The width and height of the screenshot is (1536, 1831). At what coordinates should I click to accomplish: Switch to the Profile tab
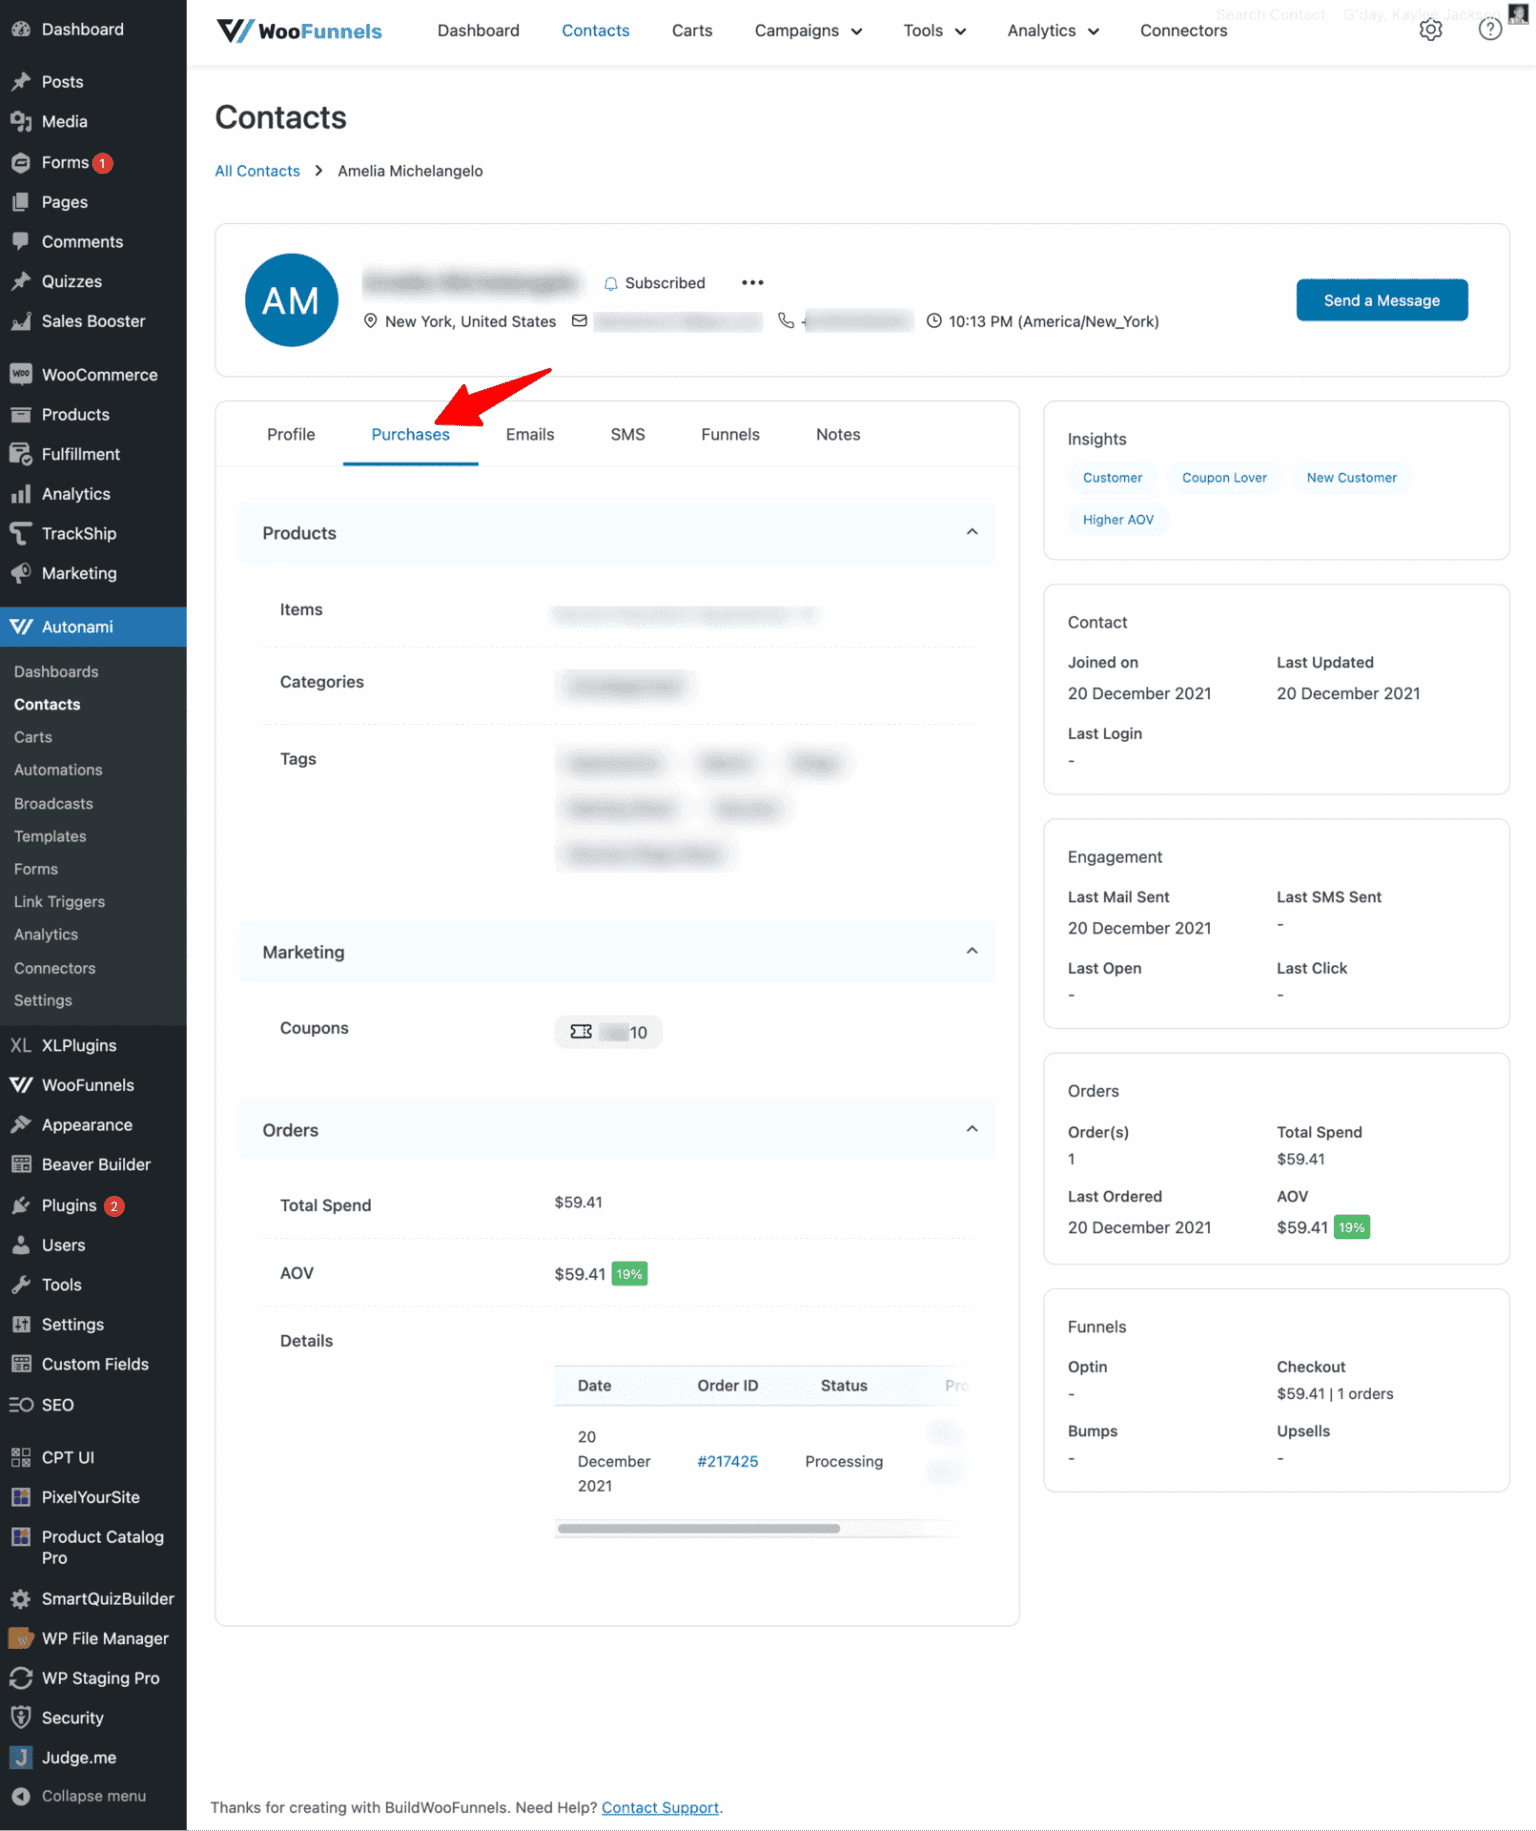pos(291,435)
